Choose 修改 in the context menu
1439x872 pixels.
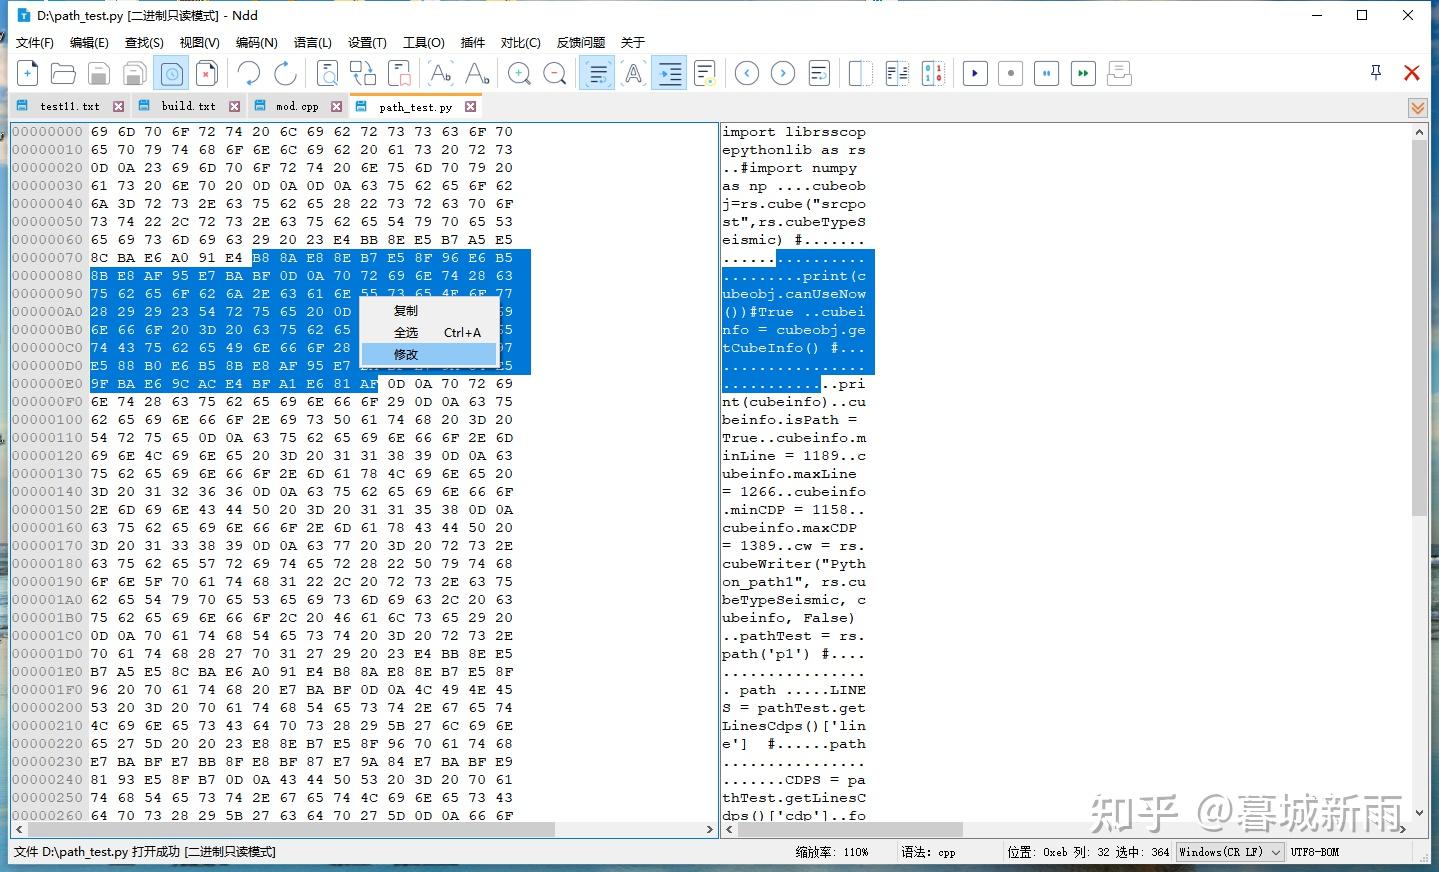406,354
